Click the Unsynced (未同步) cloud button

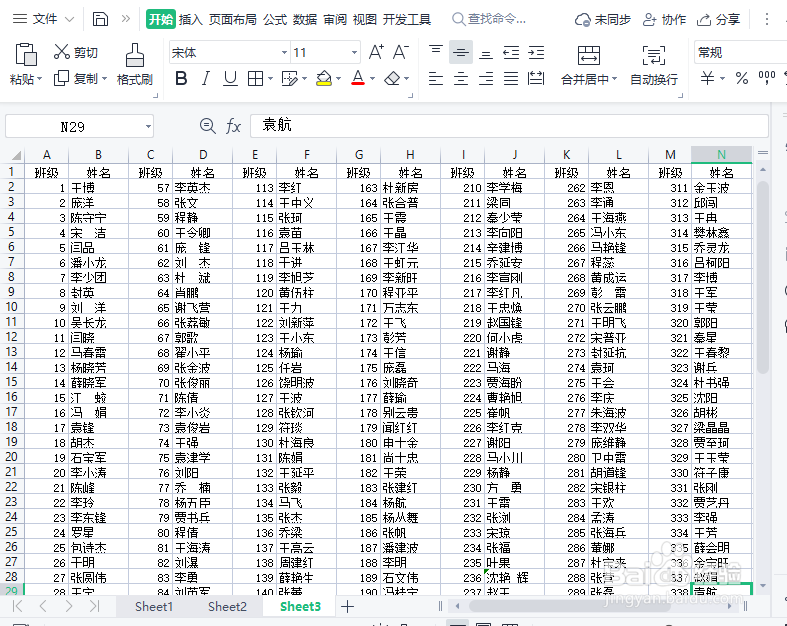click(x=603, y=20)
